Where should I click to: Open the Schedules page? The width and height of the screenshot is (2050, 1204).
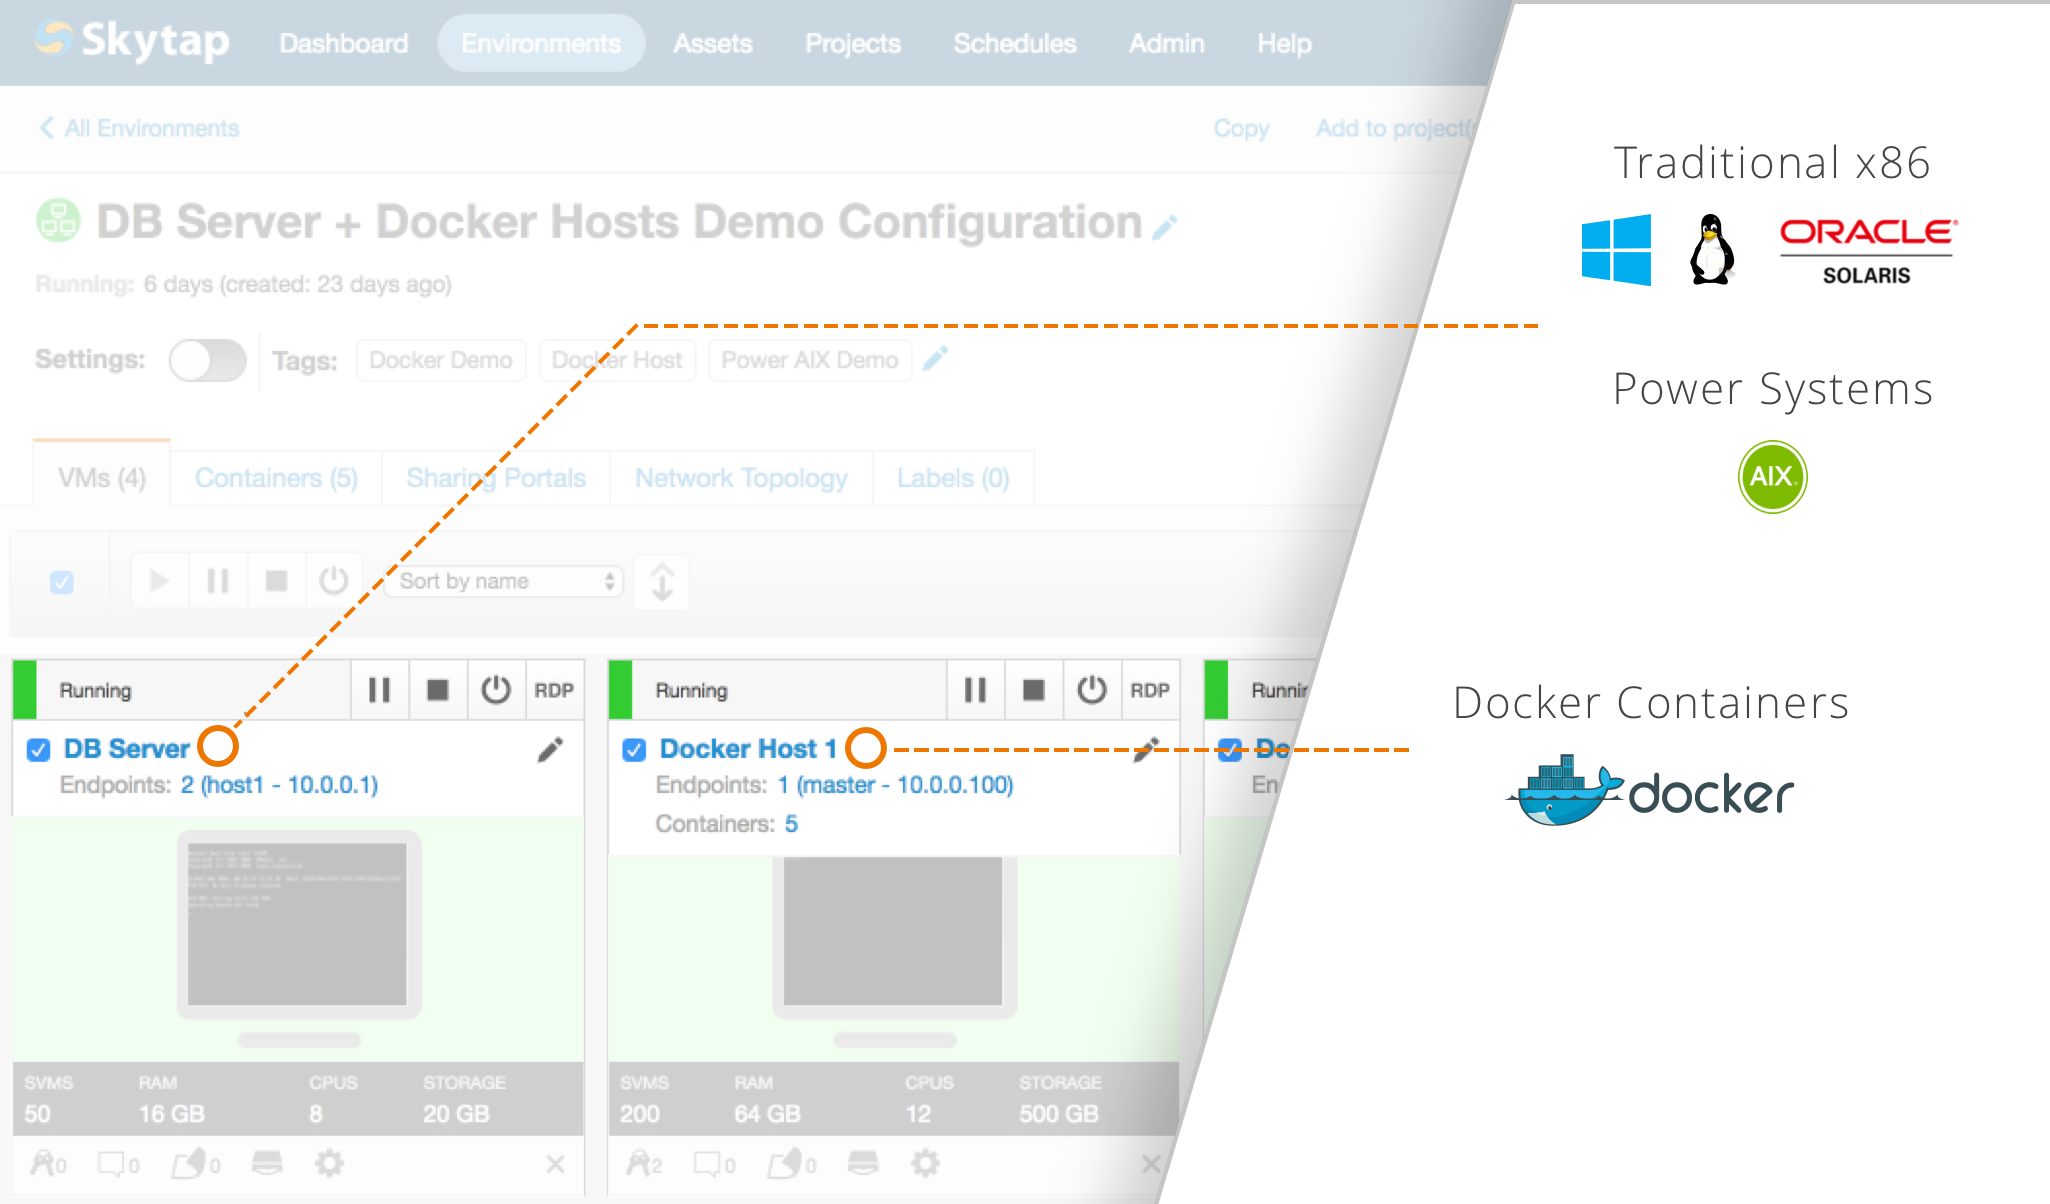1015,43
